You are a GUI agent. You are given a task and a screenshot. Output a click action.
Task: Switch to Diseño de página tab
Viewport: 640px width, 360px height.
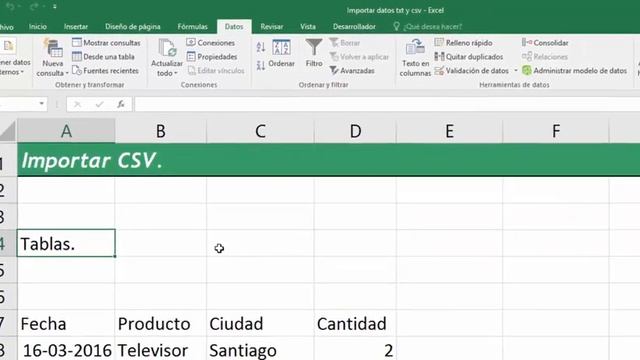tap(133, 27)
